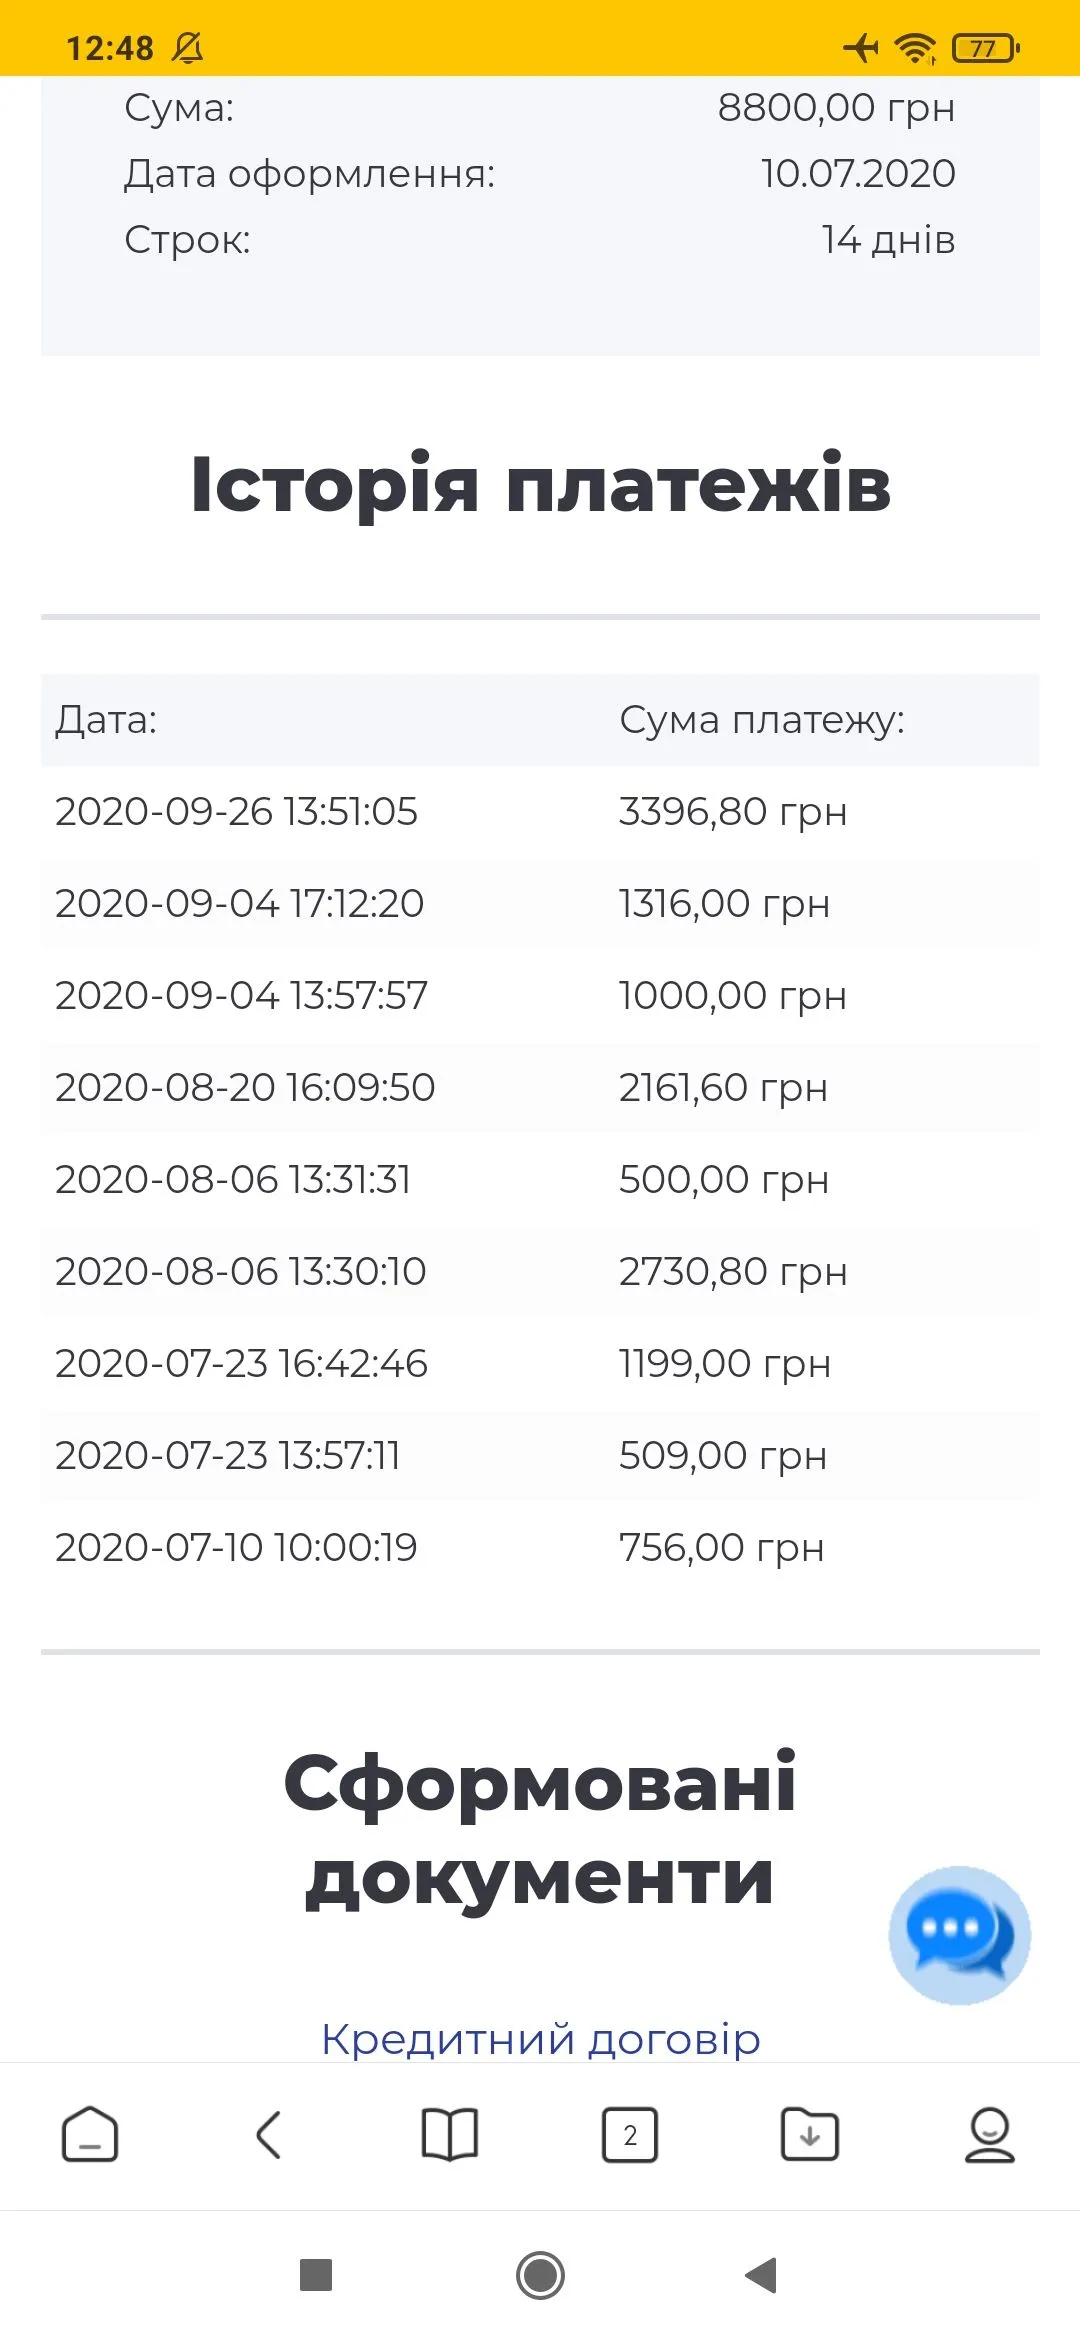The height and width of the screenshot is (2340, 1080).
Task: Open the live chat bubble
Action: pyautogui.click(x=959, y=1935)
